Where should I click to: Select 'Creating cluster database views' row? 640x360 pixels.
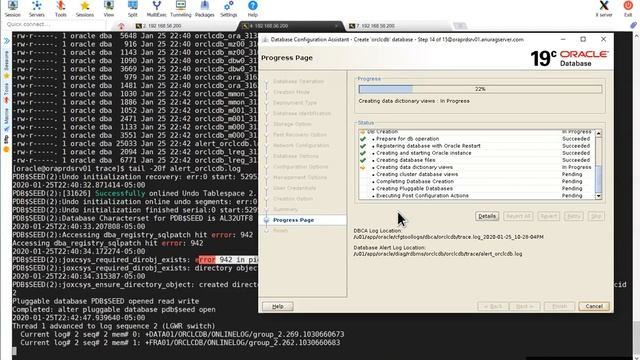(x=476, y=174)
